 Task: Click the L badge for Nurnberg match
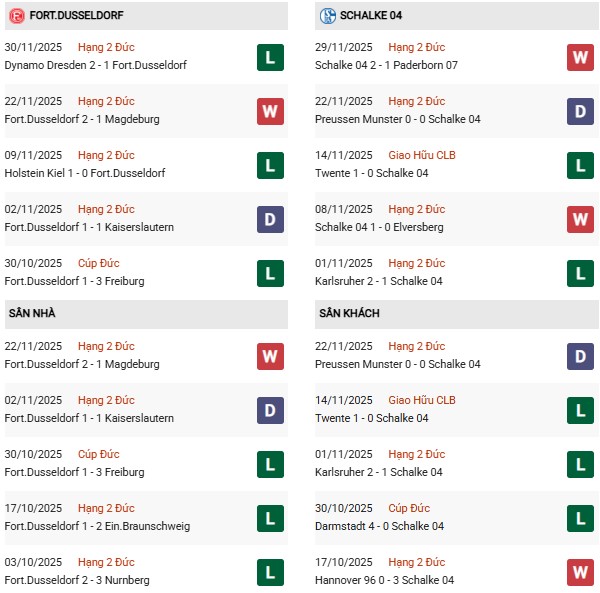pyautogui.click(x=270, y=572)
